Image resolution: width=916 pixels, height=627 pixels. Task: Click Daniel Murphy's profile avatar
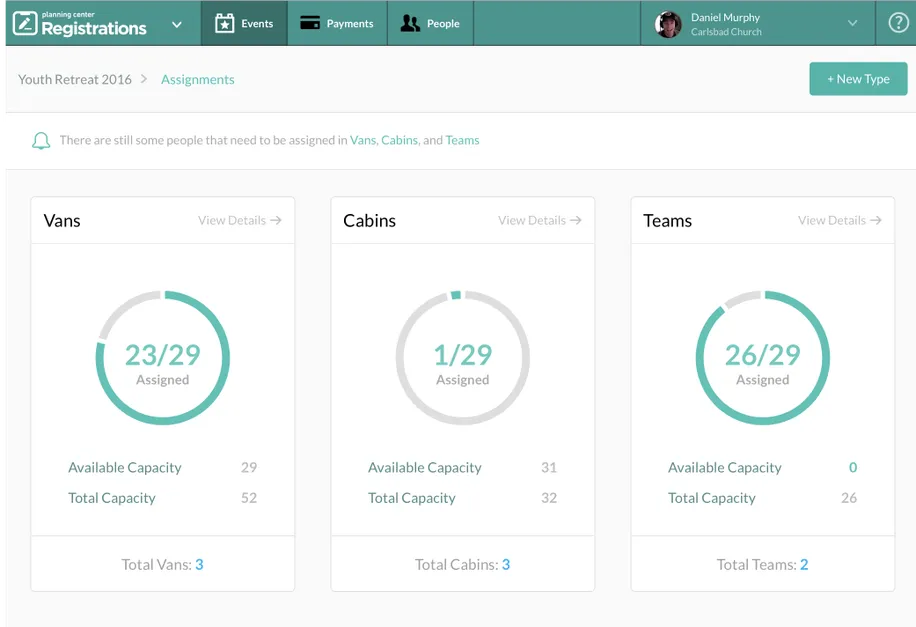(668, 24)
